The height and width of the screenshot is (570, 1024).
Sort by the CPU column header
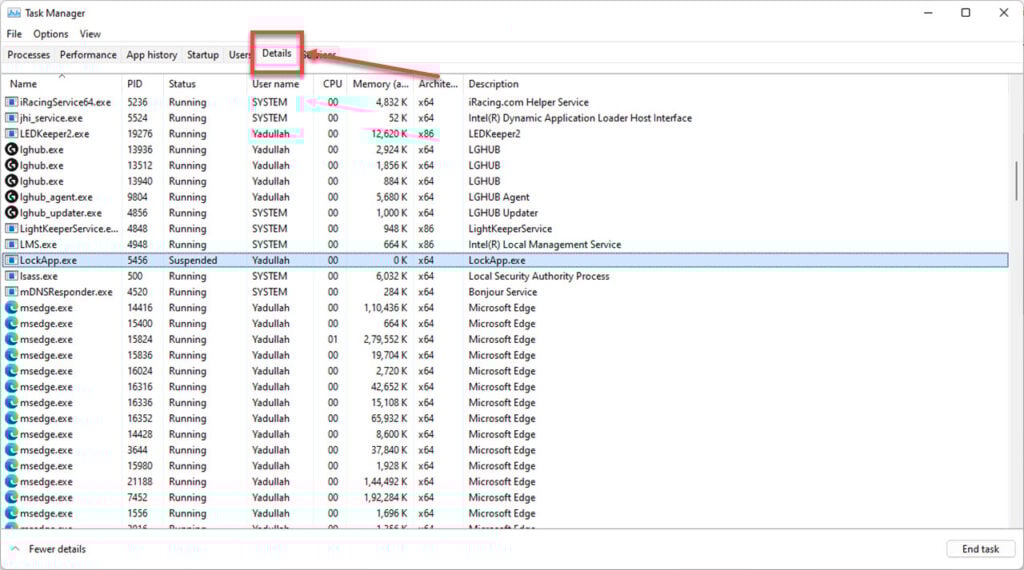pos(330,84)
